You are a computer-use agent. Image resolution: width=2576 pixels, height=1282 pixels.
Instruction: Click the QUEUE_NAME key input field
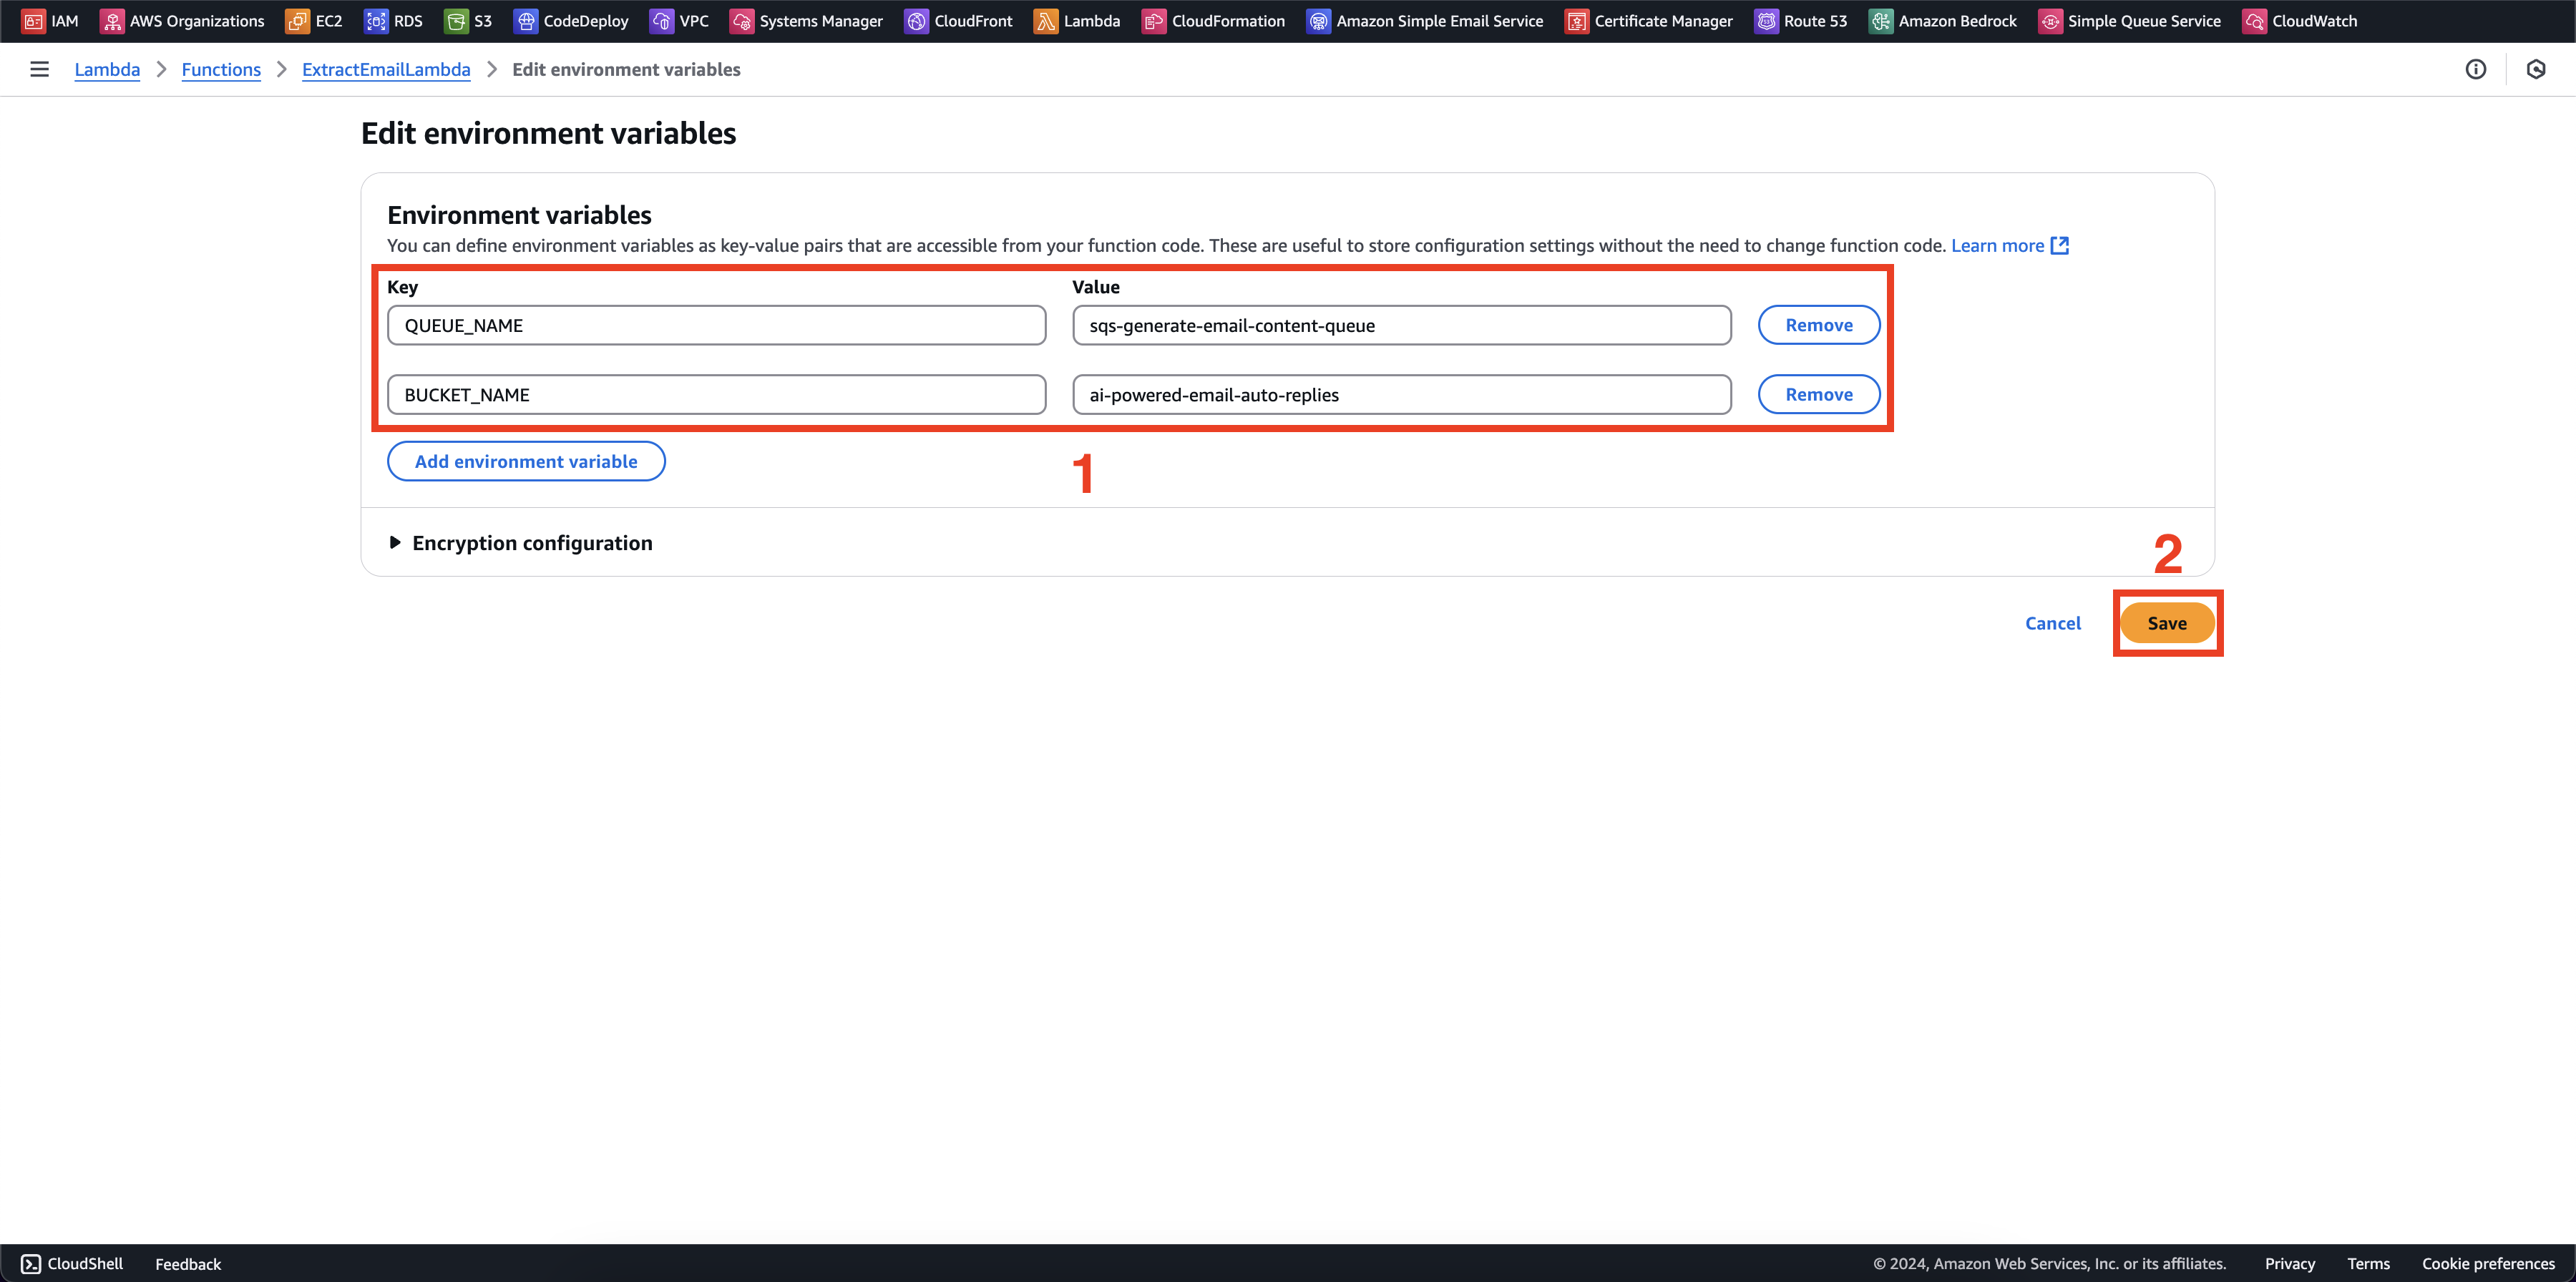[x=716, y=325]
